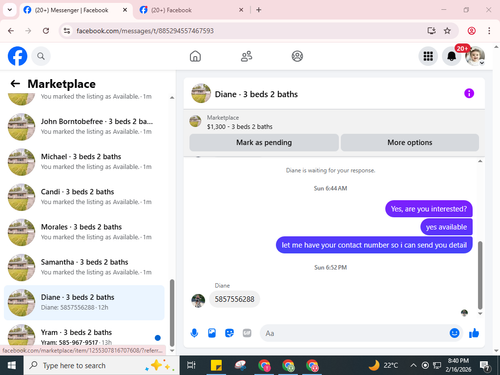This screenshot has height=375, width=500.
Task: Go back in browser history
Action: coord(11,31)
